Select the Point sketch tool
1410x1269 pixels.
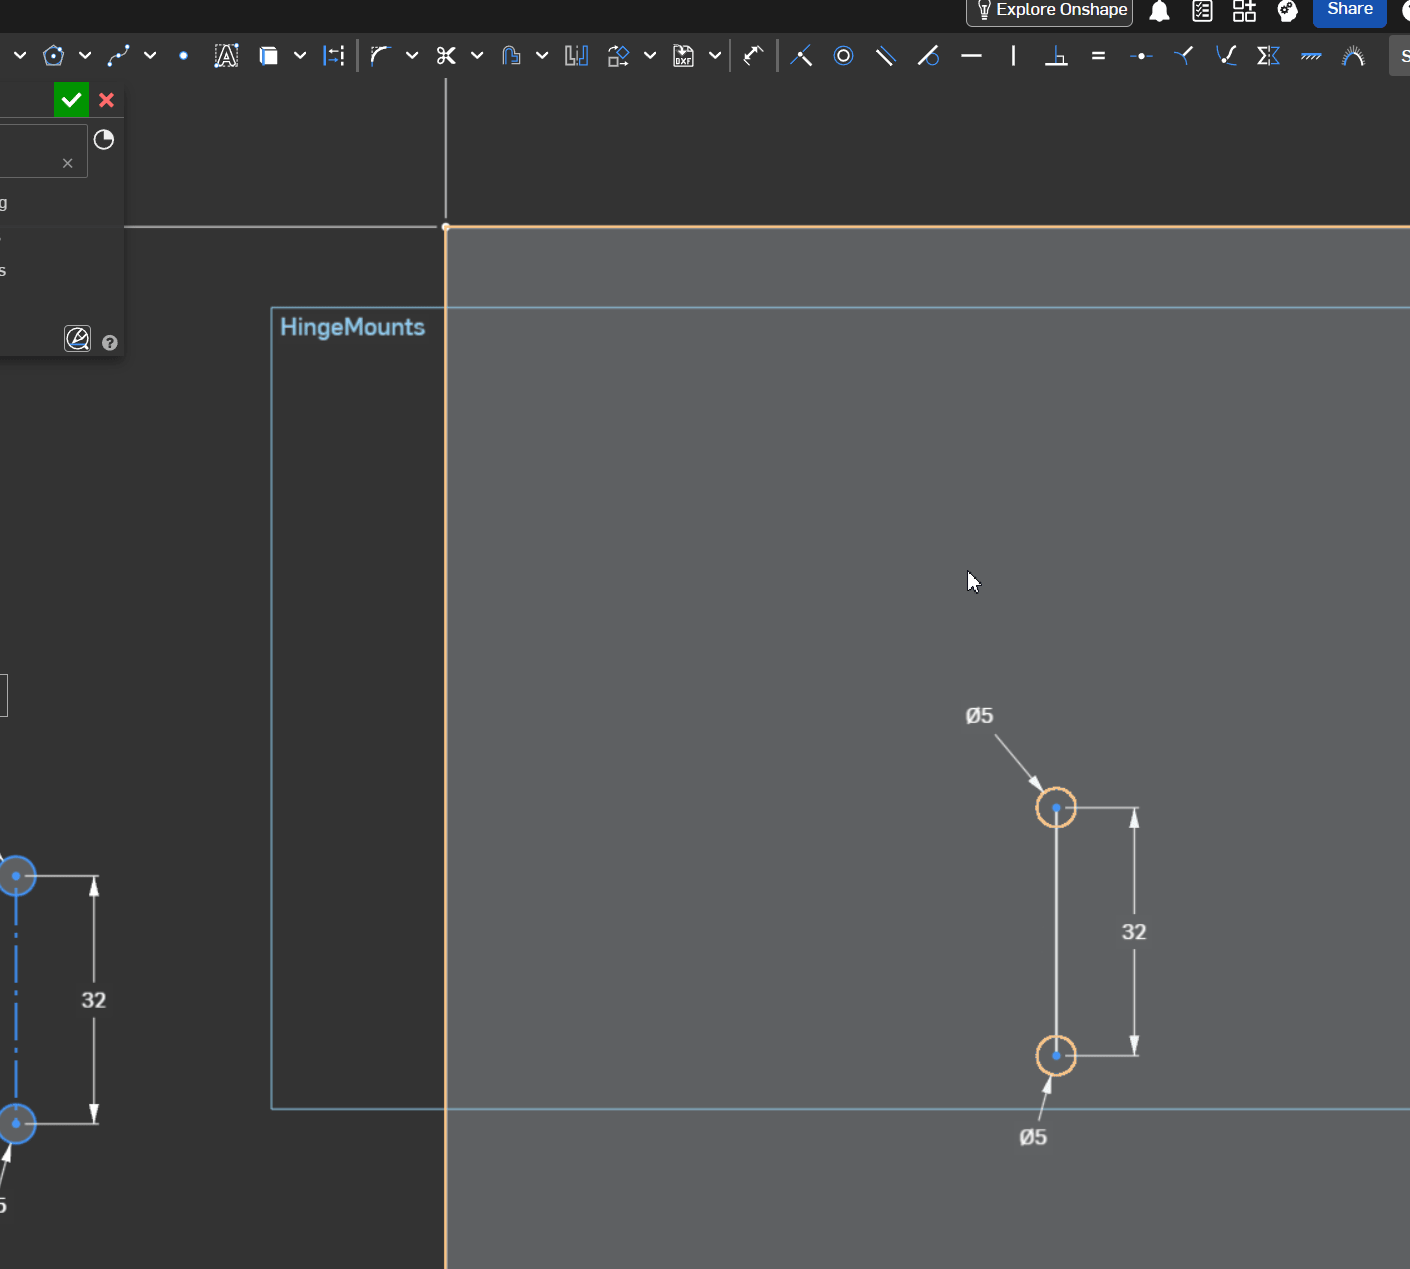(x=183, y=56)
